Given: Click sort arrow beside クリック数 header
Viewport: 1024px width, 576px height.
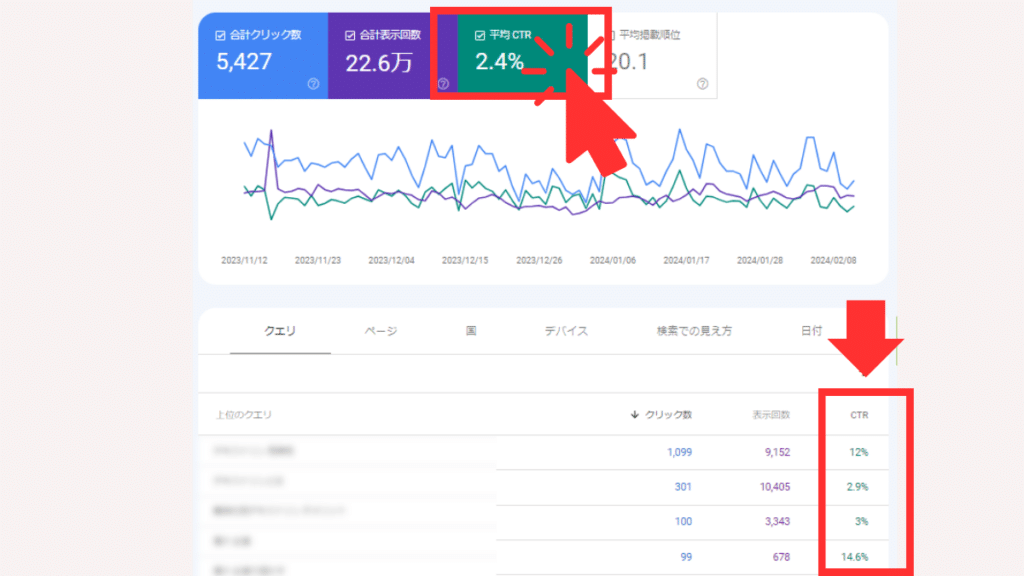Looking at the screenshot, I should click(x=635, y=414).
